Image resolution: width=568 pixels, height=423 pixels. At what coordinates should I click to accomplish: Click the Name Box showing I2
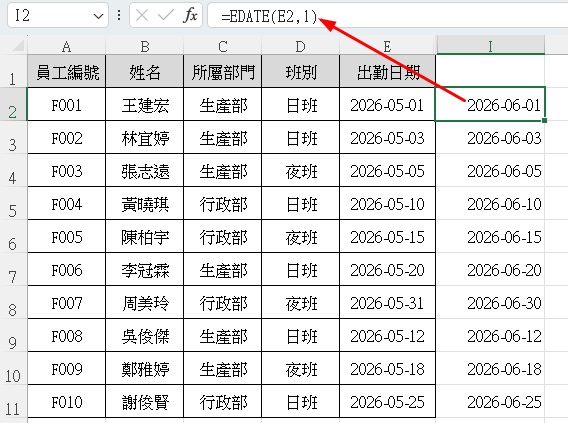(58, 15)
